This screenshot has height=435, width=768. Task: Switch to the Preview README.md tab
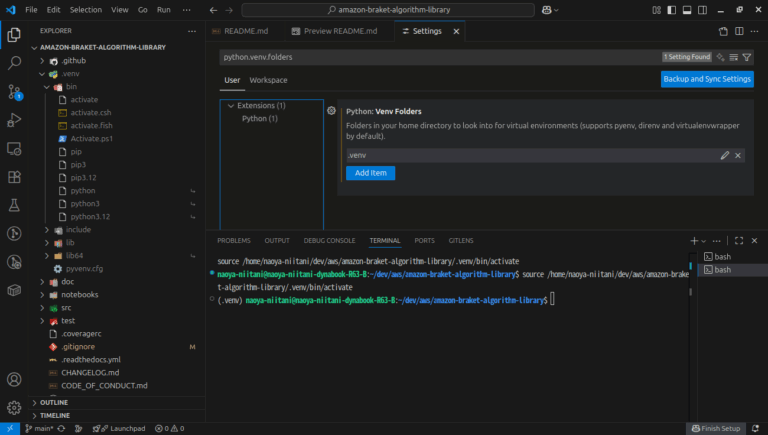click(340, 31)
